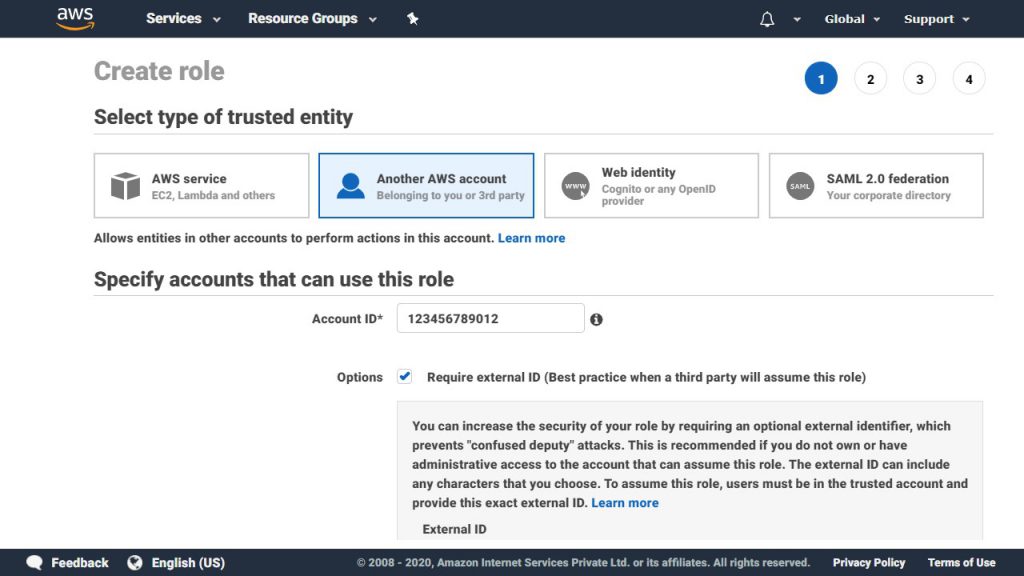Viewport: 1024px width, 576px height.
Task: Select the AWS service cube icon card
Action: (x=201, y=185)
